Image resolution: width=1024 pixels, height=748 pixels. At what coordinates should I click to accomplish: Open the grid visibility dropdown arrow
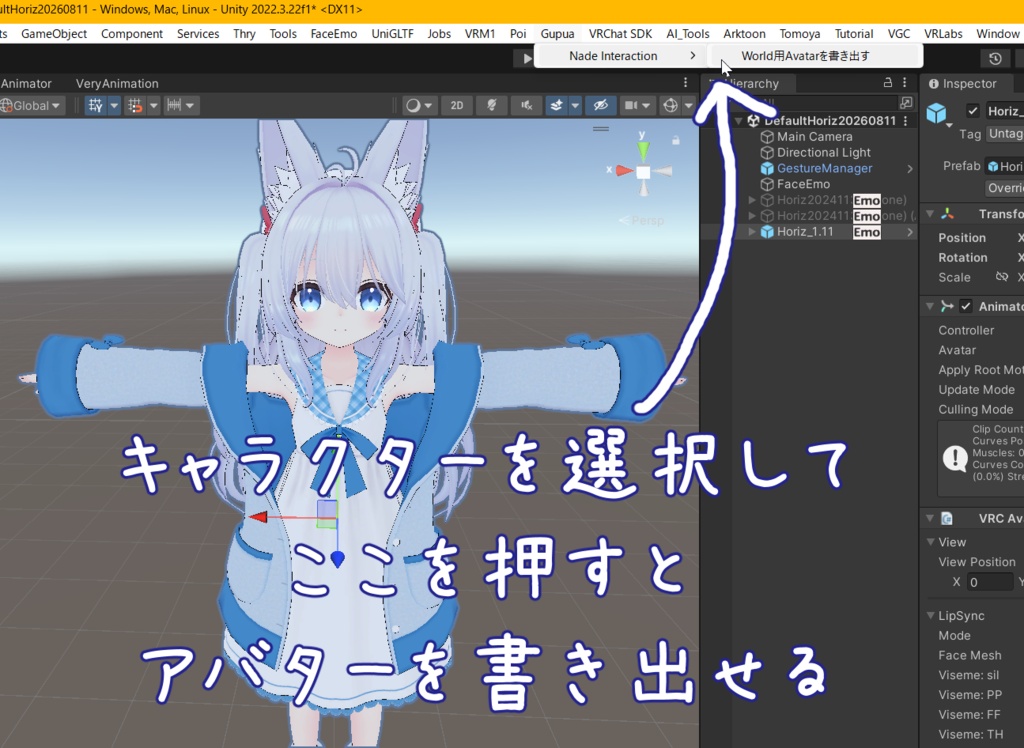[114, 105]
